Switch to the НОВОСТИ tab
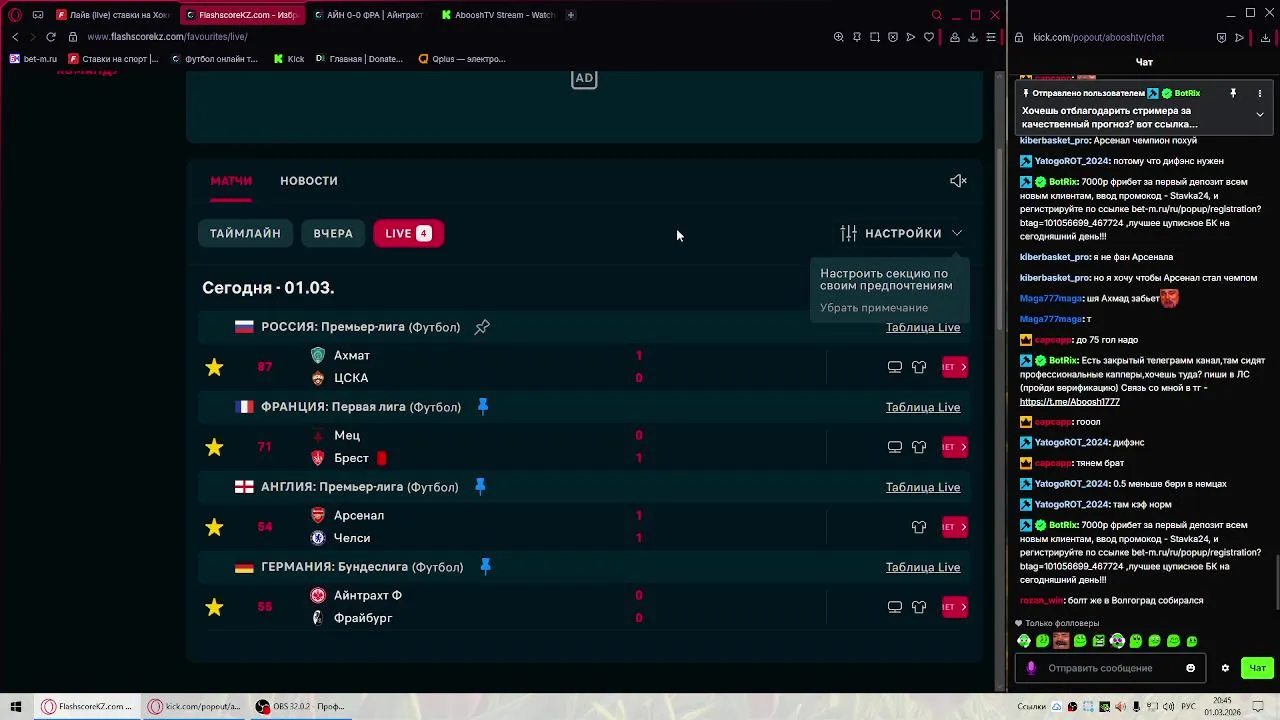This screenshot has width=1280, height=720. coord(309,181)
